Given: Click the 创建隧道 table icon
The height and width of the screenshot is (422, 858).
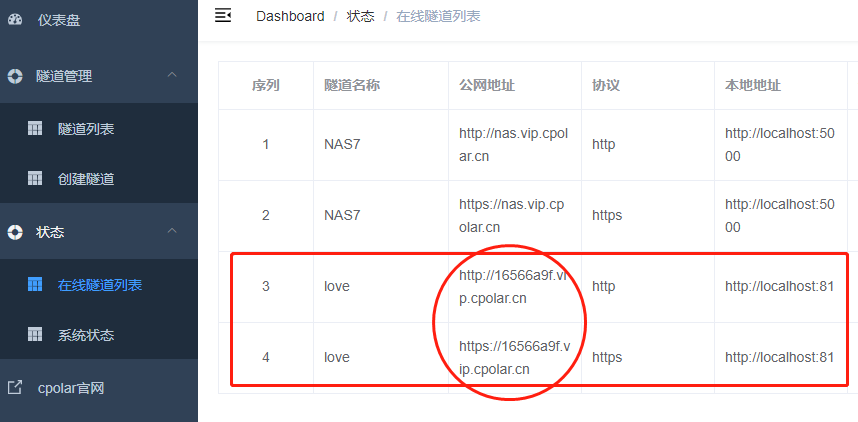Looking at the screenshot, I should 35,178.
